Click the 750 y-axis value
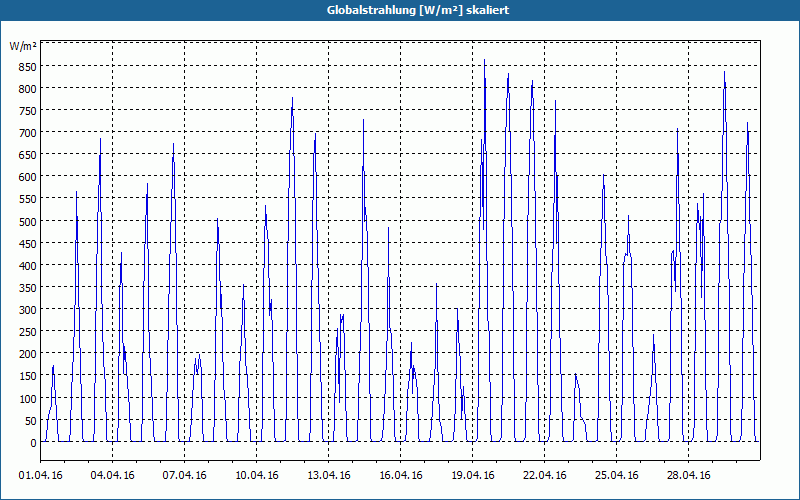 coord(29,111)
